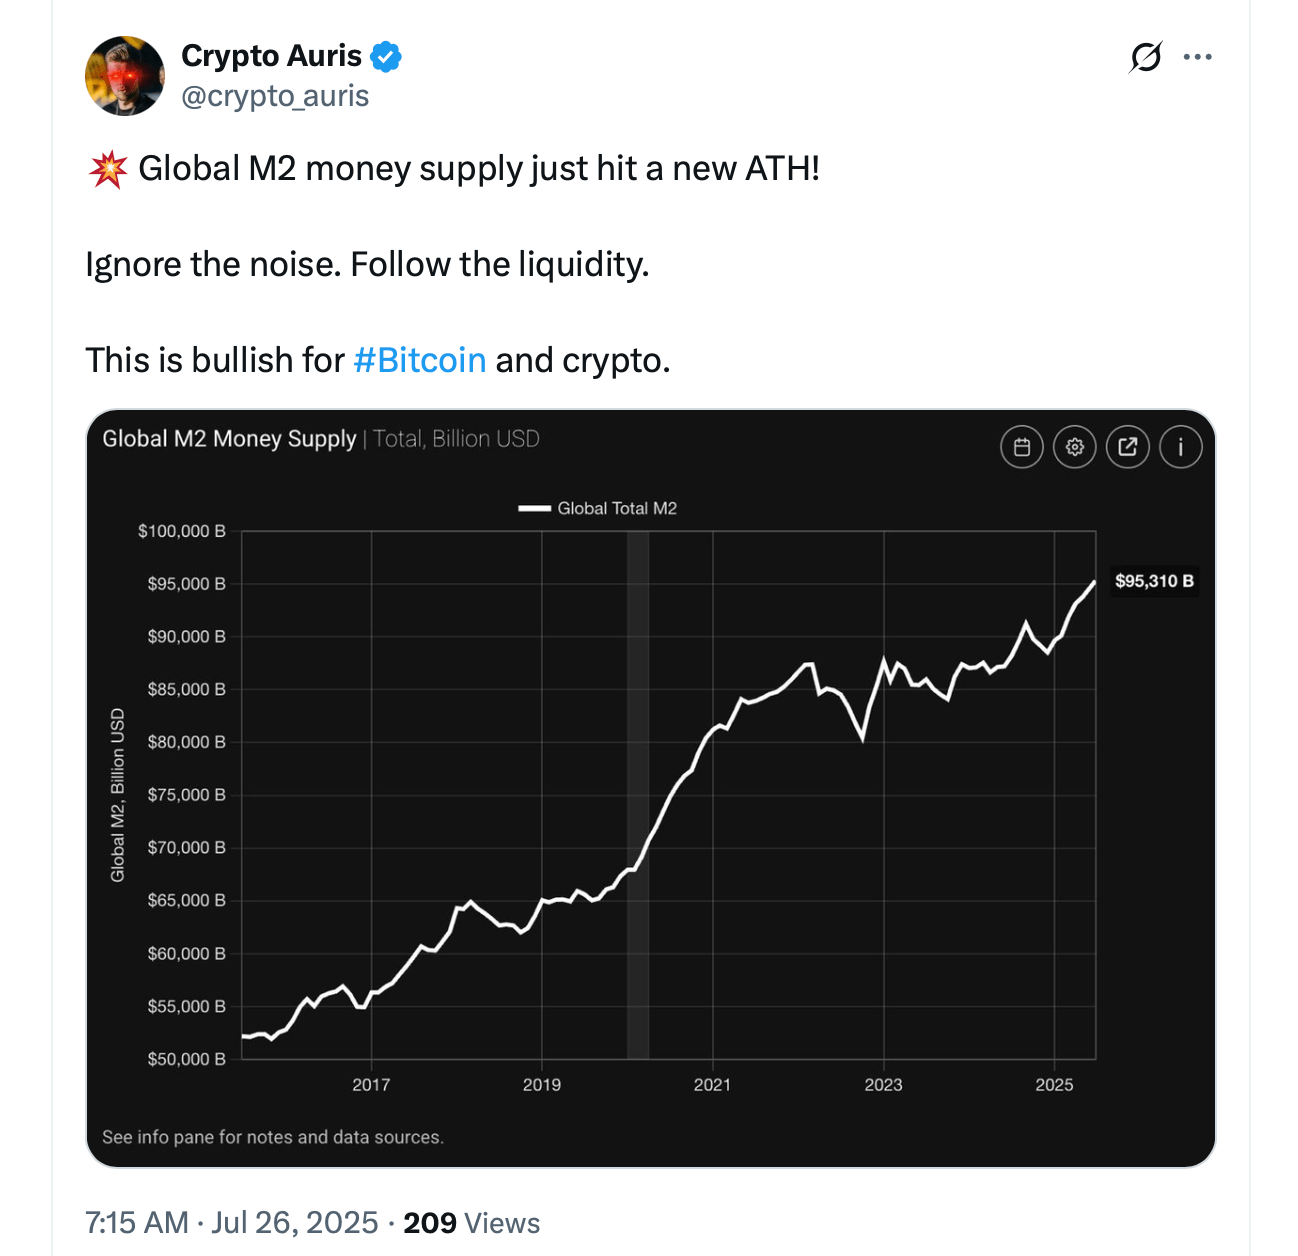Click the Crypto Auris profile avatar
Image resolution: width=1298 pixels, height=1256 pixels.
pyautogui.click(x=125, y=76)
